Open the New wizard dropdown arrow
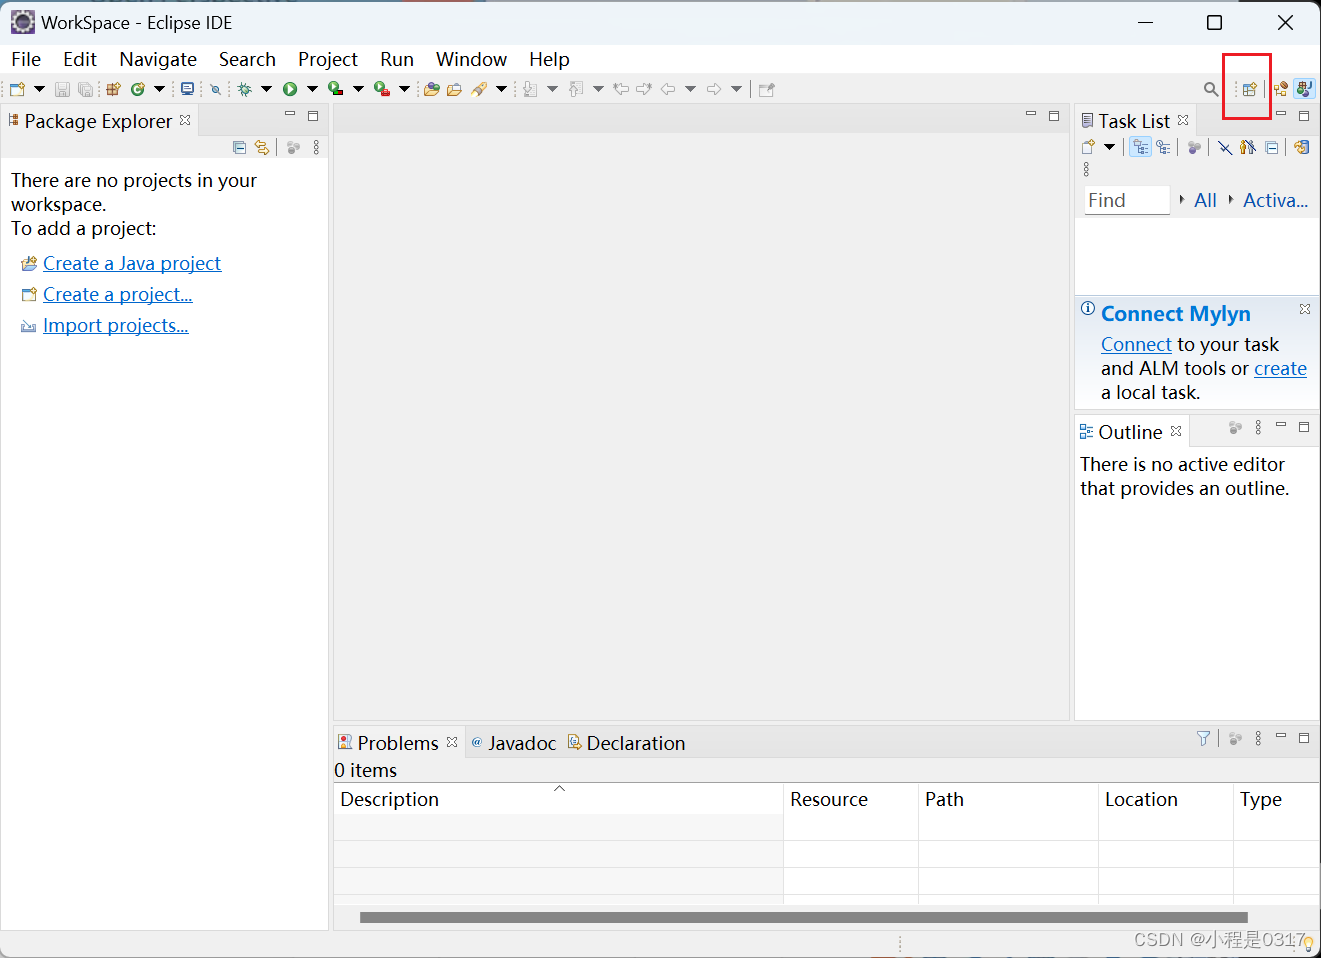 click(39, 89)
